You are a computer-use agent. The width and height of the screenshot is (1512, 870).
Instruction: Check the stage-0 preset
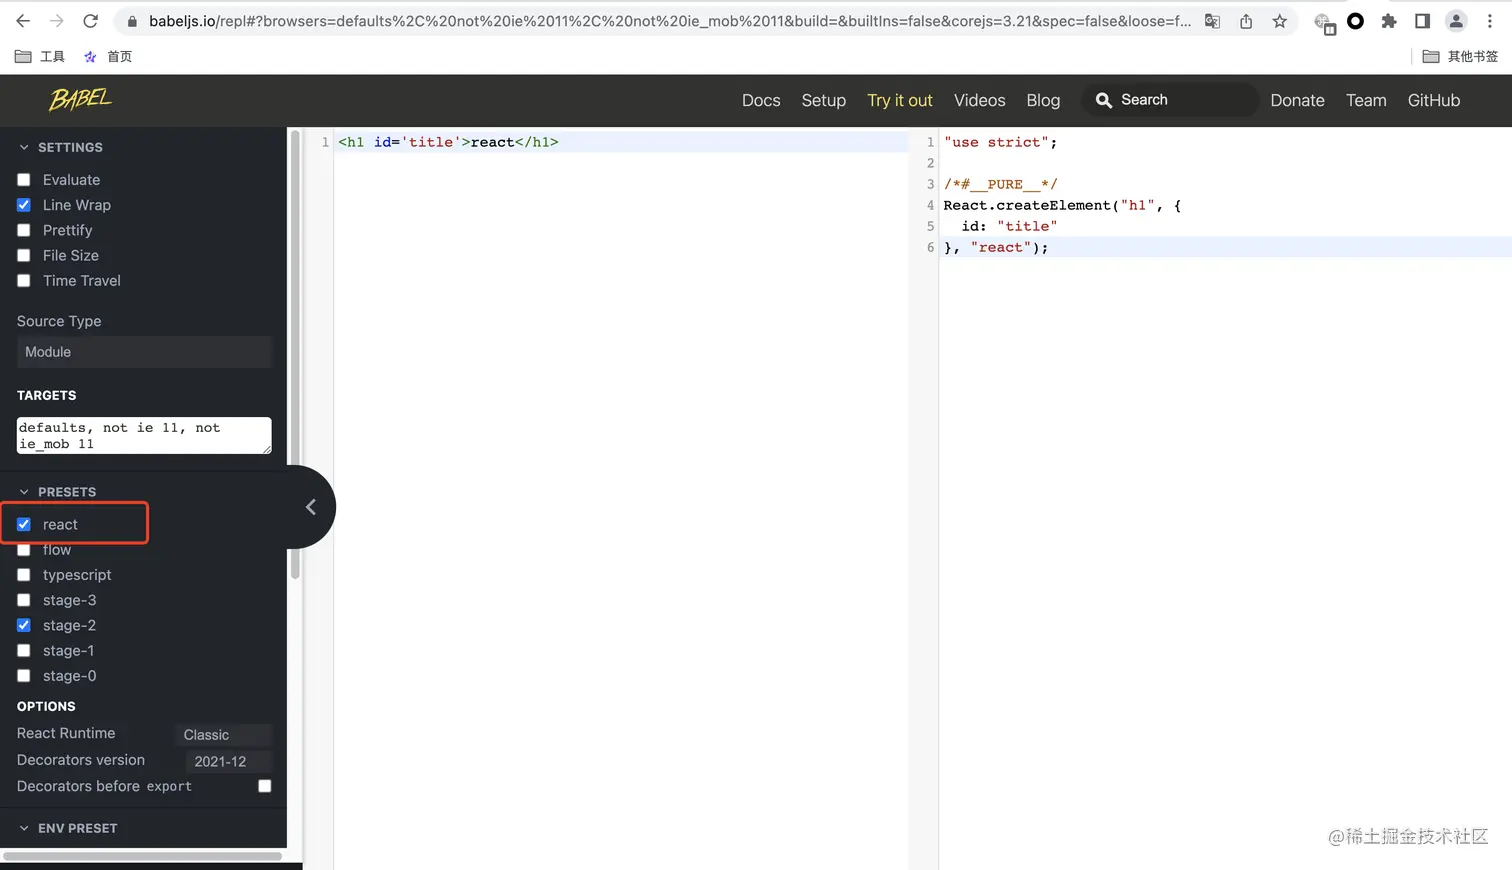[x=24, y=676]
